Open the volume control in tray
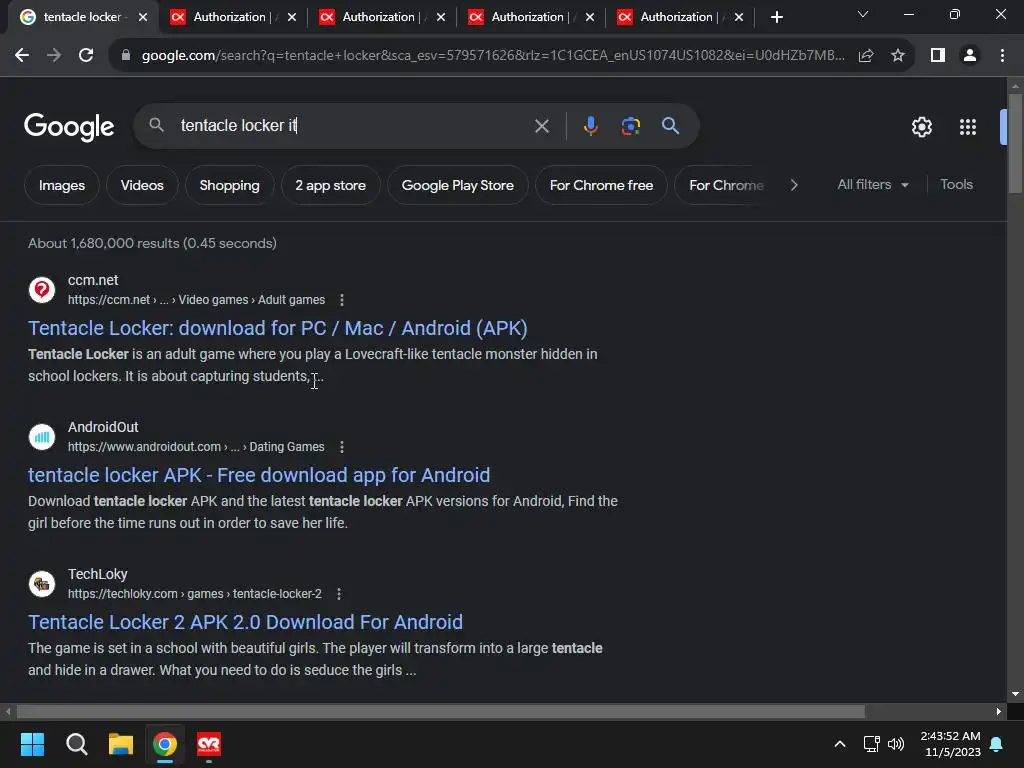 tap(895, 744)
